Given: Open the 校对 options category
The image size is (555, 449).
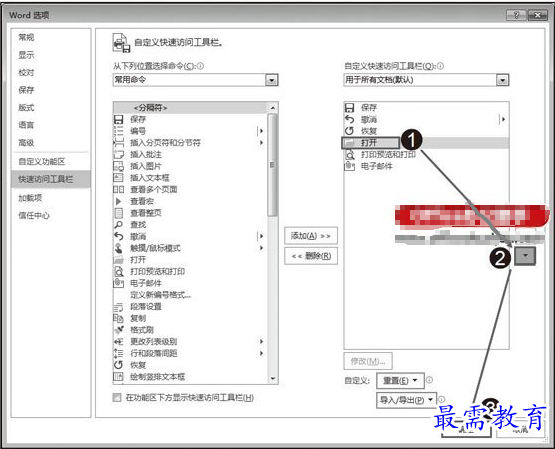Looking at the screenshot, I should coord(26,73).
